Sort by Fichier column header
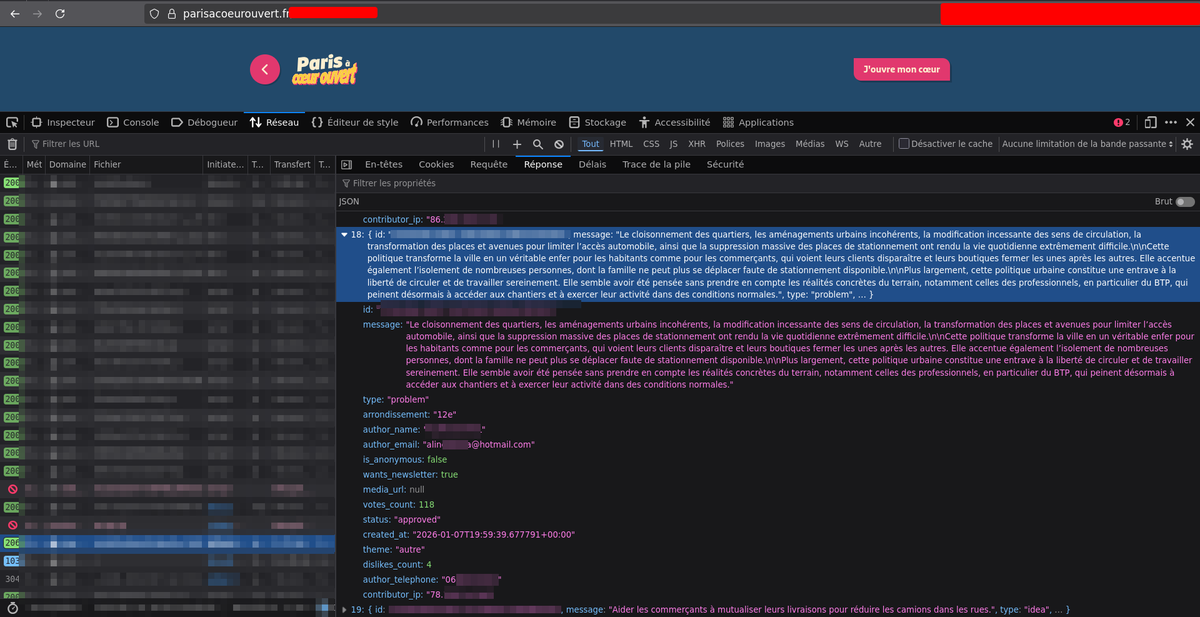 pyautogui.click(x=147, y=164)
